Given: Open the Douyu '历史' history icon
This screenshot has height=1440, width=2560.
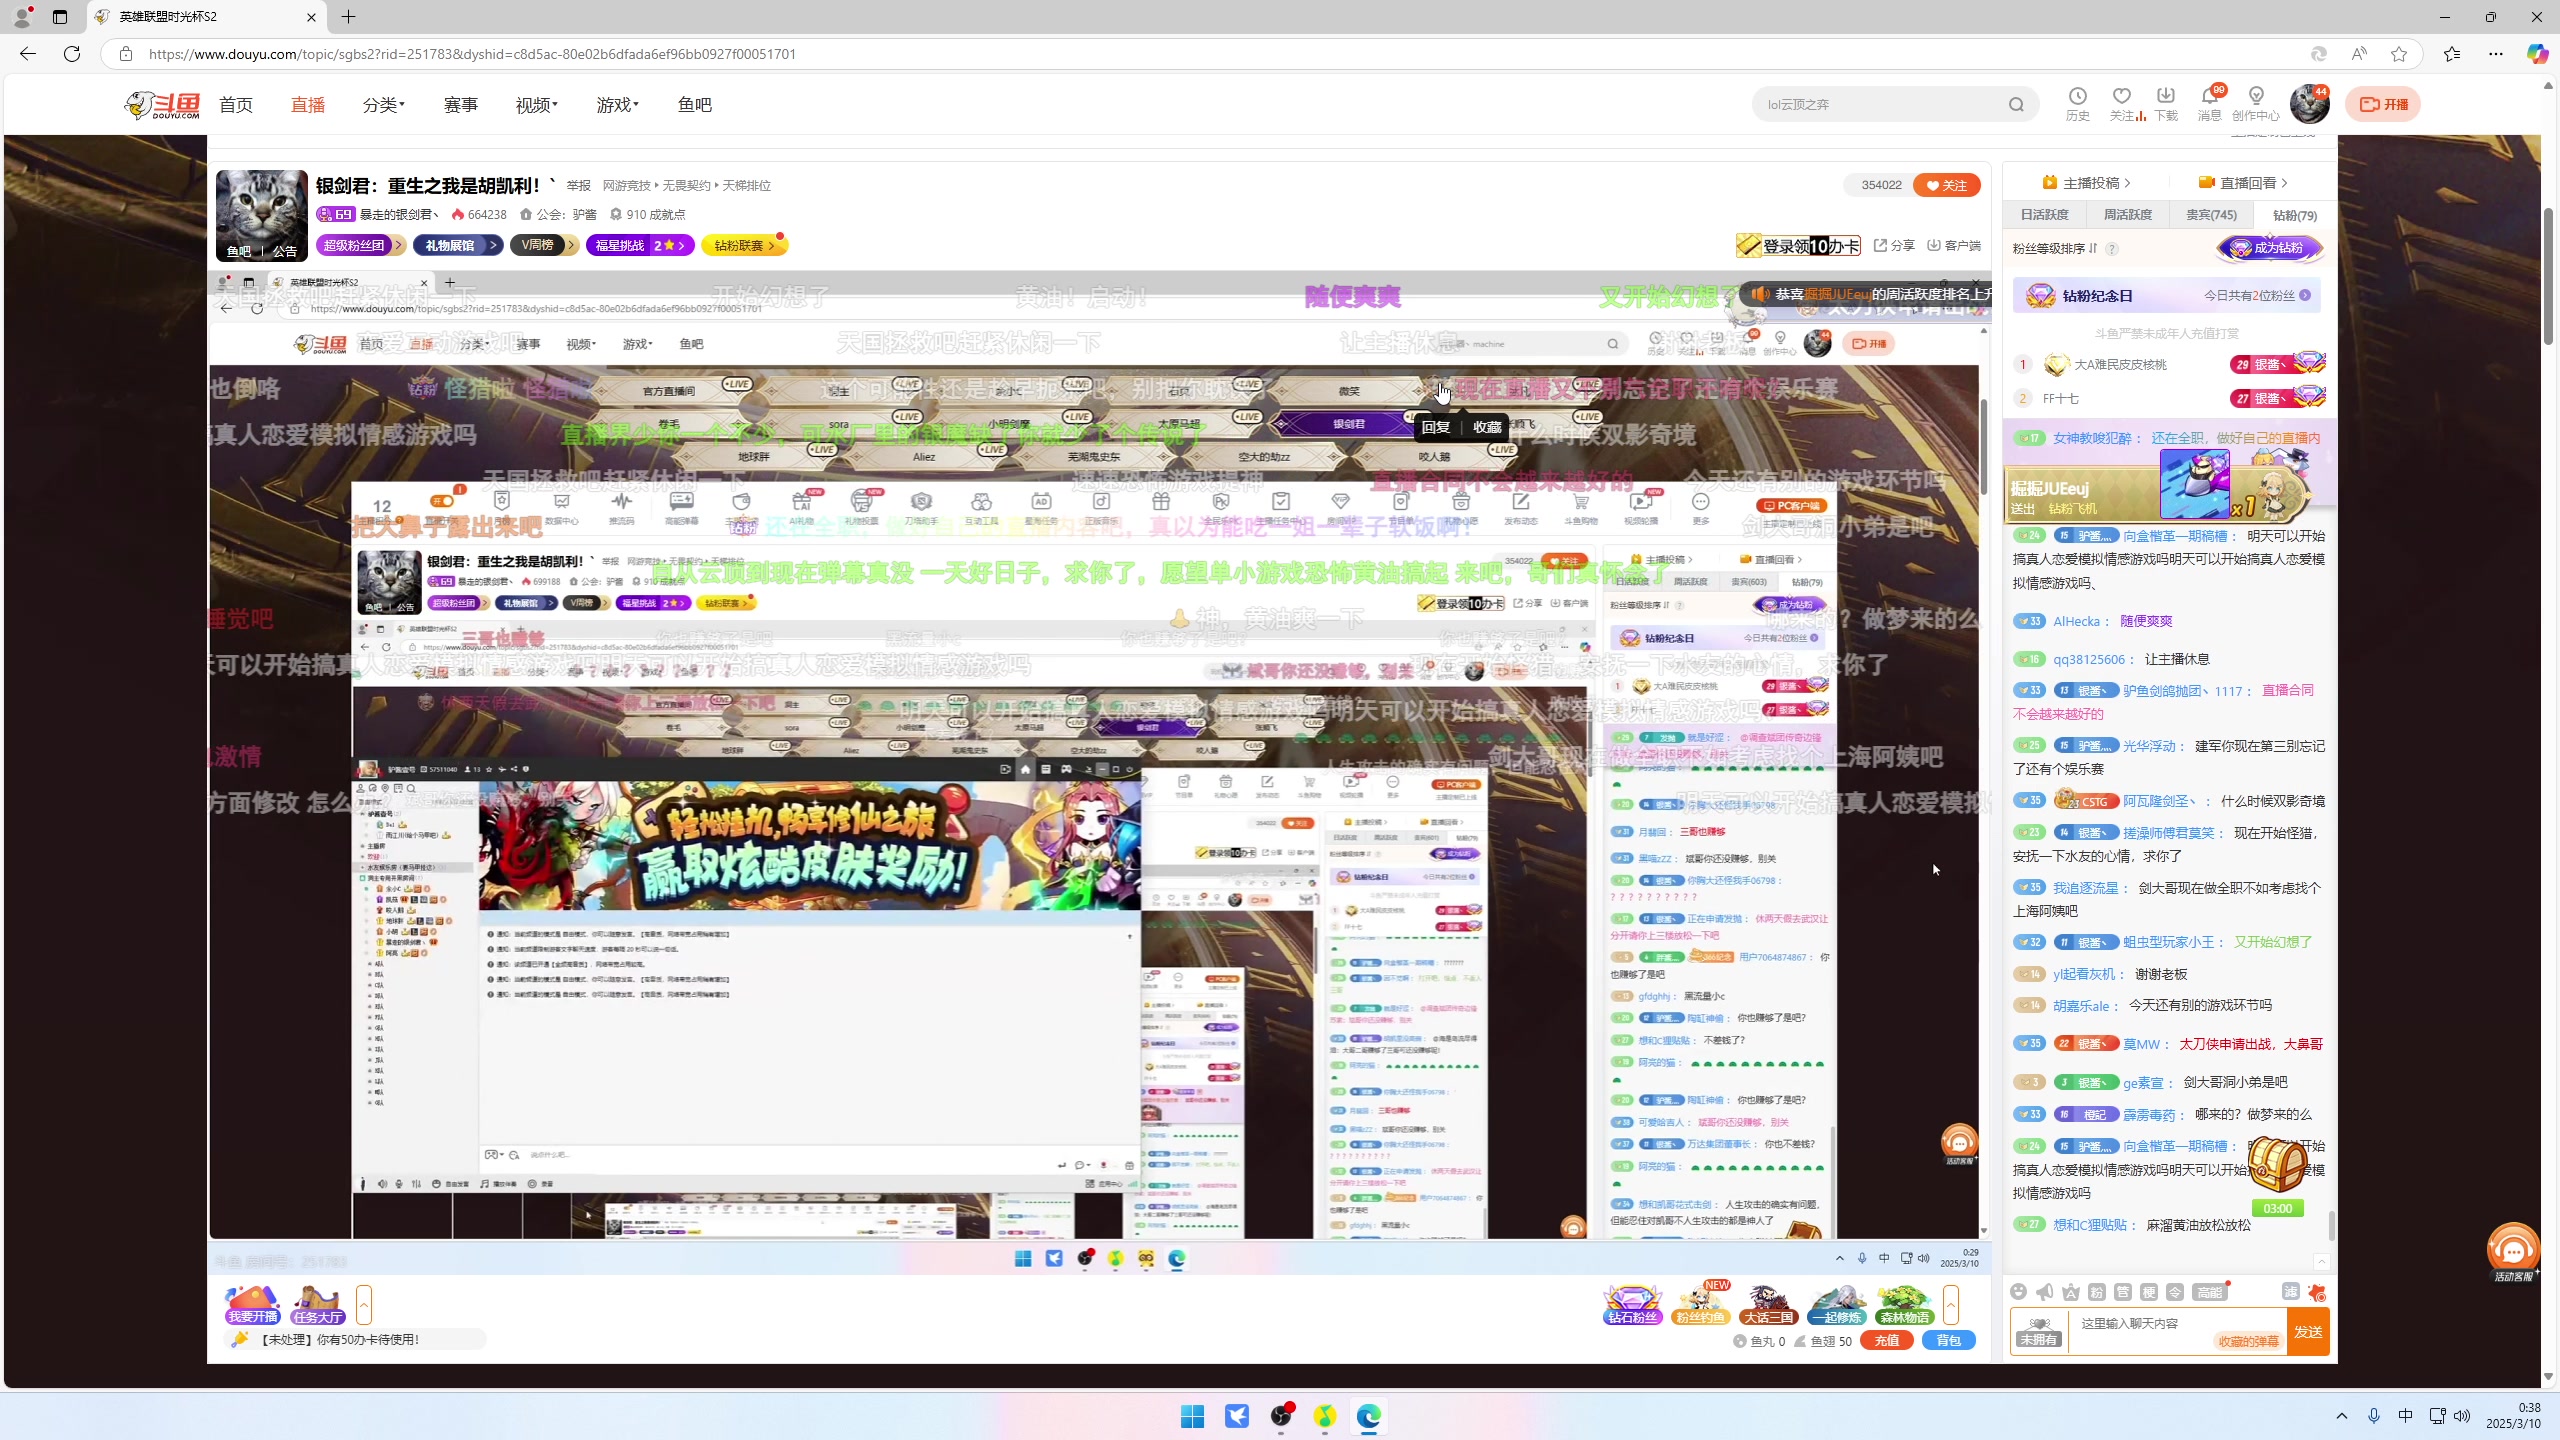Looking at the screenshot, I should tap(2078, 103).
